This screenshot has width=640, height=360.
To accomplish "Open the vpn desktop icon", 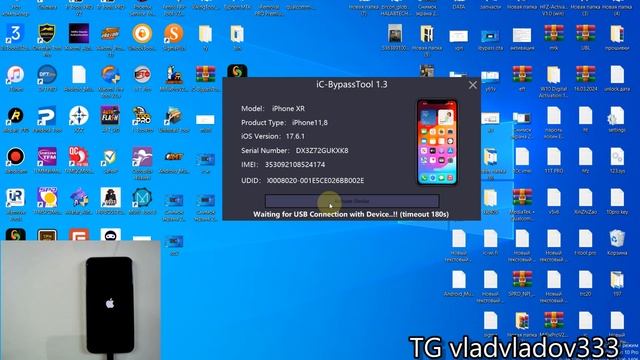I will pos(459,36).
